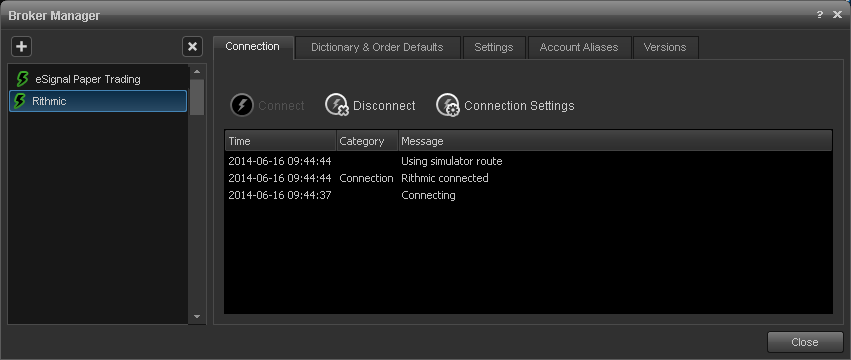Screen dimensions: 851x360
Task: Add a new broker with plus icon
Action: tap(21, 47)
